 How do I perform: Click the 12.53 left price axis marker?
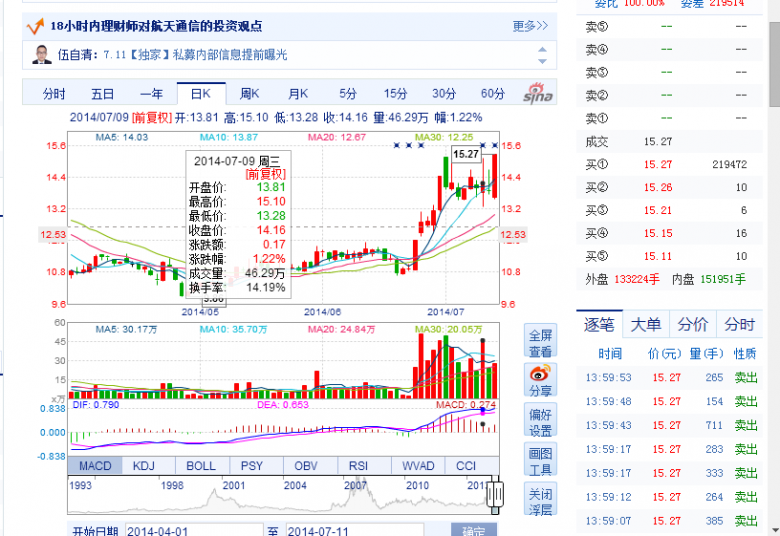[53, 234]
